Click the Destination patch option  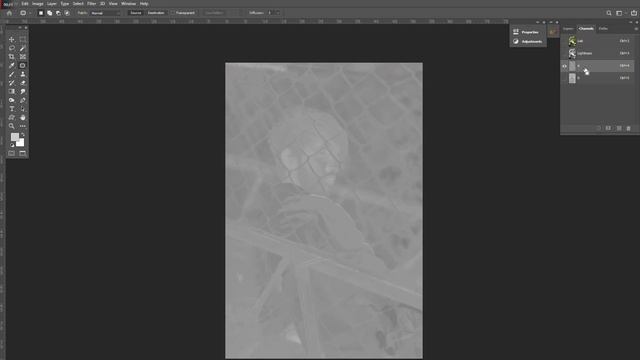pos(156,13)
